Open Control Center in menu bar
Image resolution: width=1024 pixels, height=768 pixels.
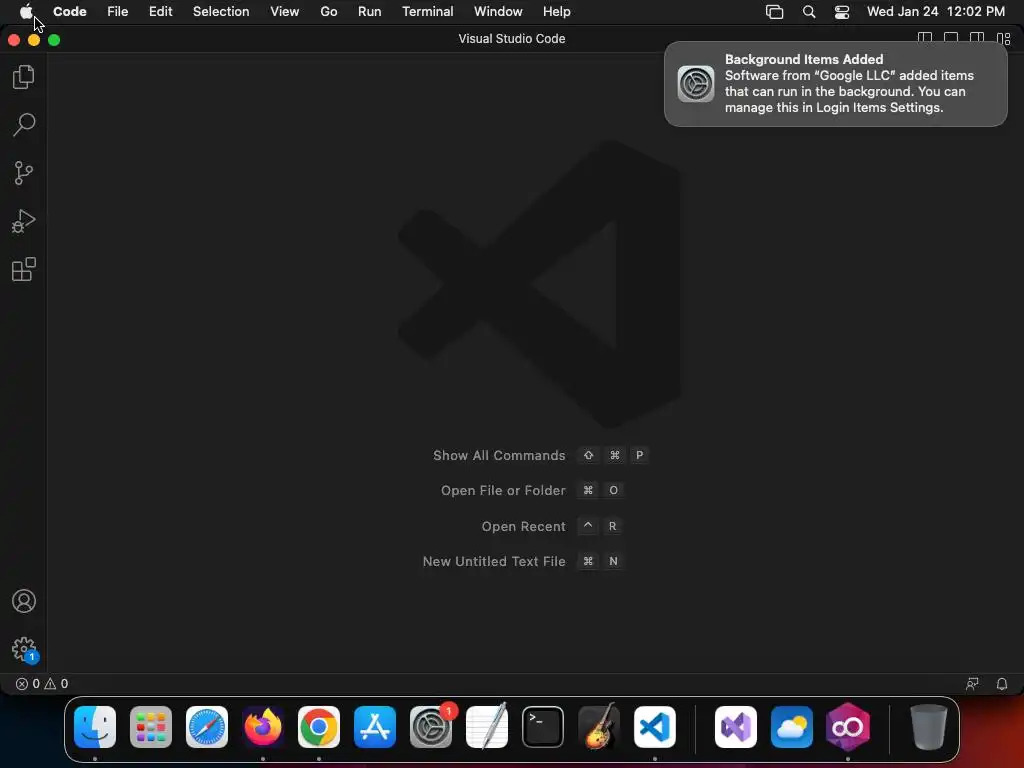click(842, 12)
